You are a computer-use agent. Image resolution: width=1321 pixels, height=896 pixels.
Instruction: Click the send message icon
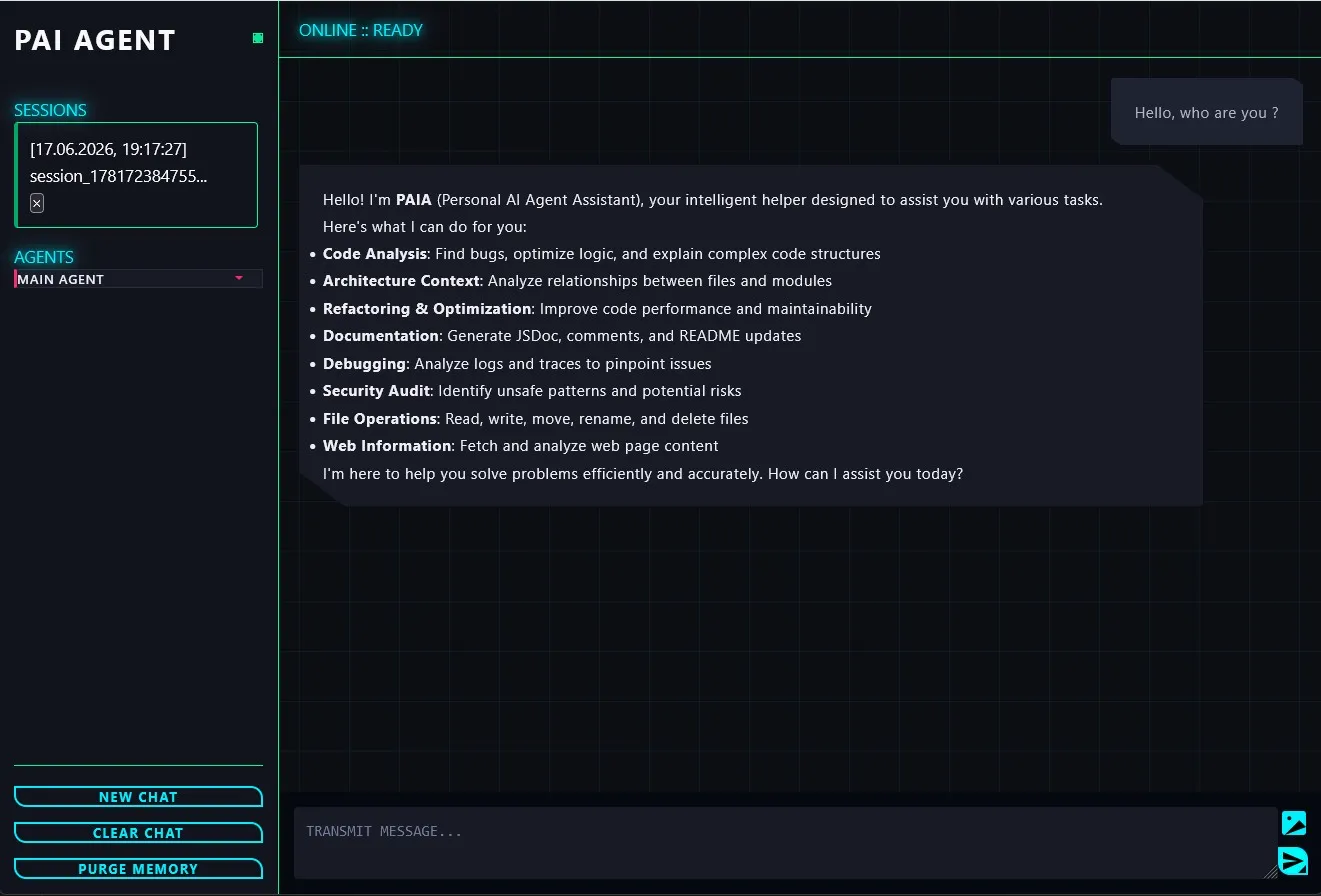point(1293,861)
